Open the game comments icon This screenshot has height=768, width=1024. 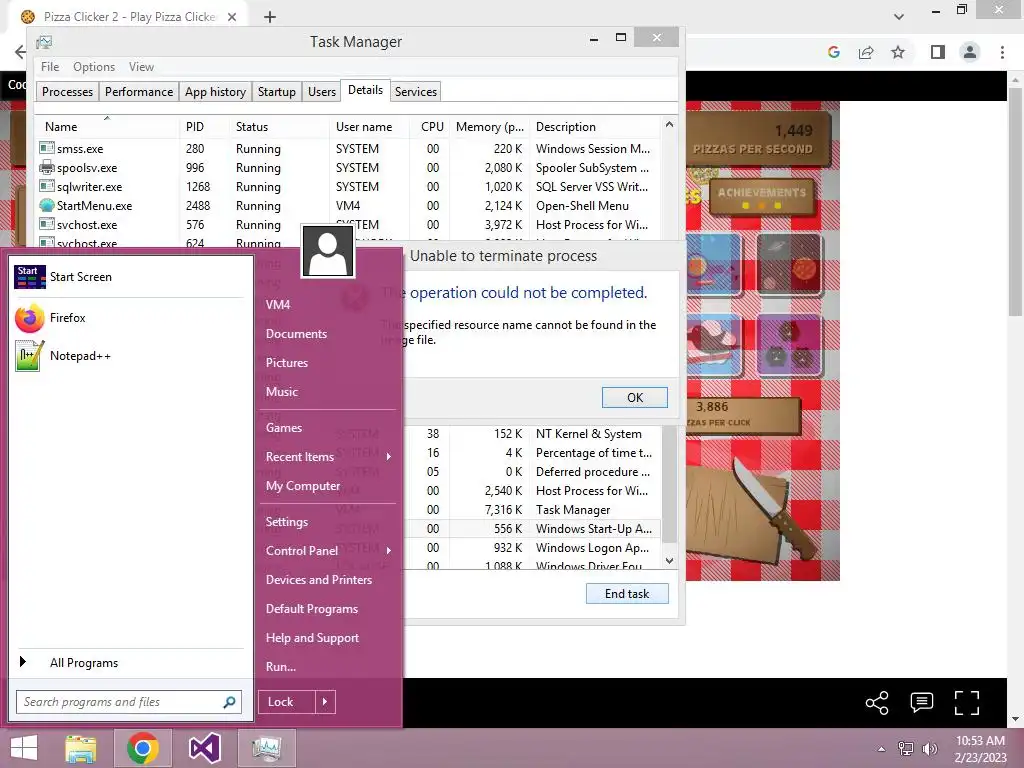[921, 703]
